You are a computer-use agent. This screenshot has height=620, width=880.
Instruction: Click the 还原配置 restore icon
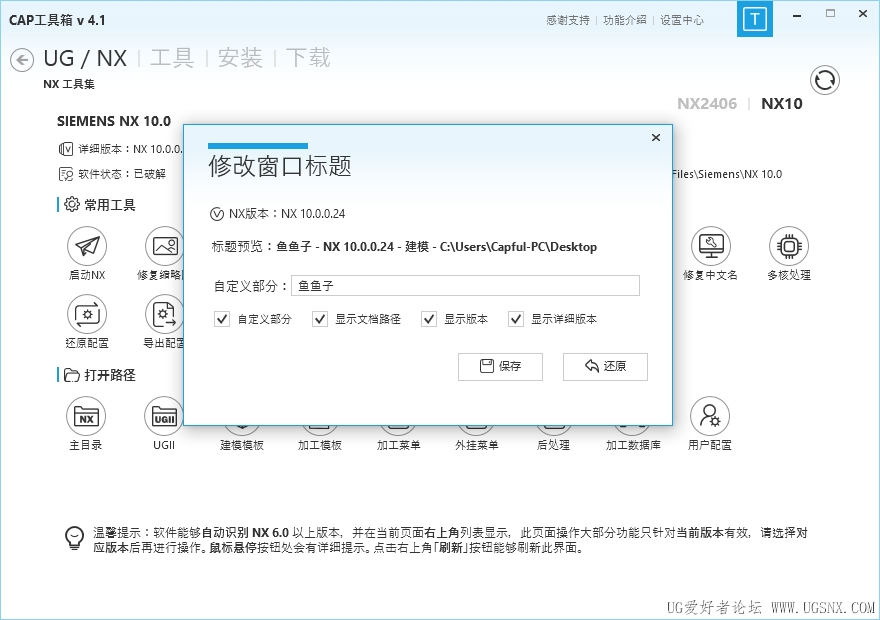[87, 314]
